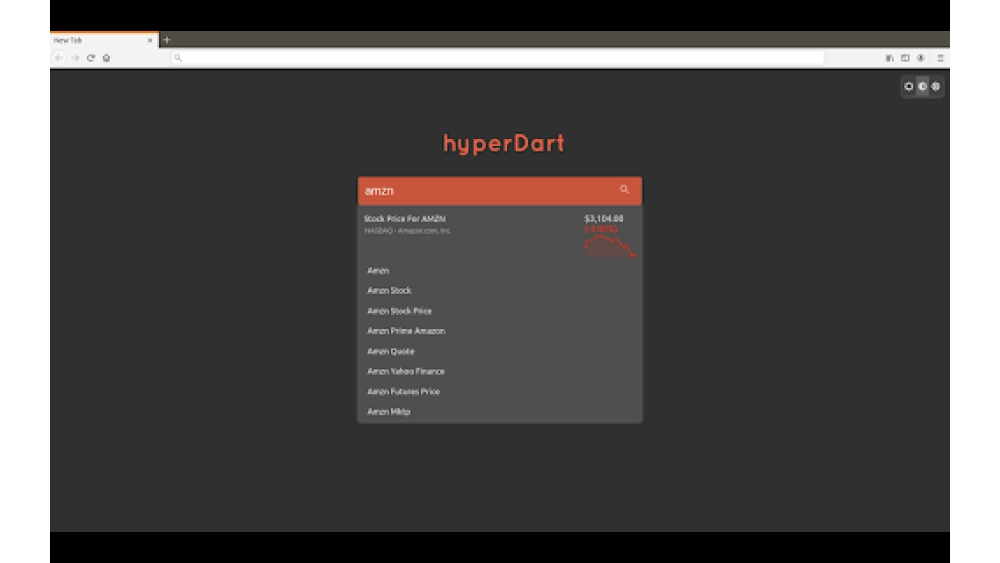The width and height of the screenshot is (1000, 563).
Task: Select the Amzn suggestion
Action: 499,270
